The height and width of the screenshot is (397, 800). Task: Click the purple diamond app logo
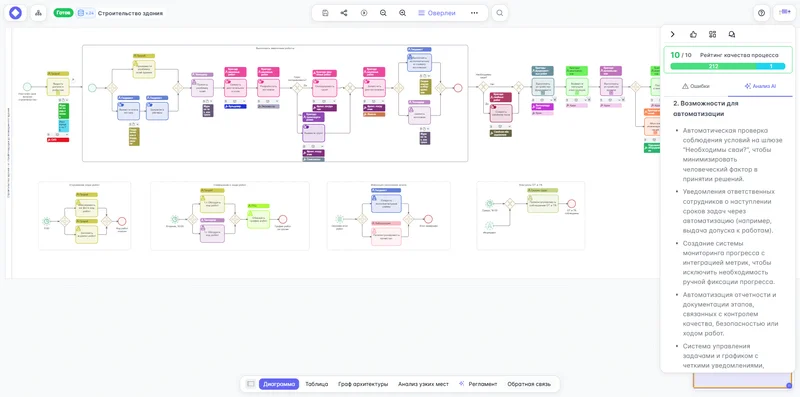click(15, 13)
